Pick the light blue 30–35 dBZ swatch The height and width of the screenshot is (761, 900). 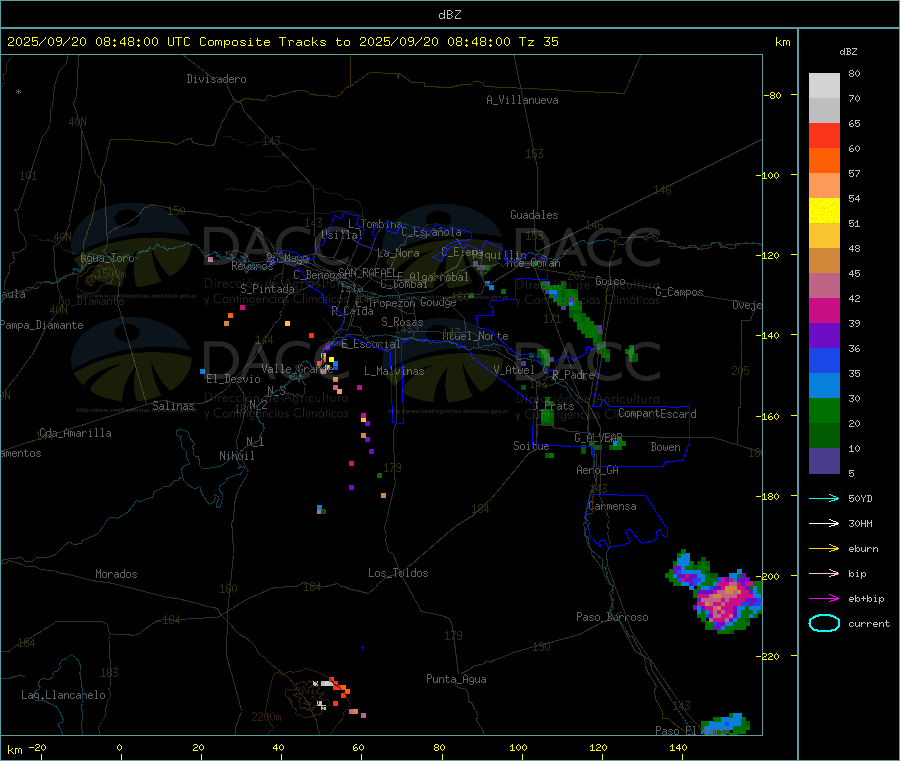tap(824, 386)
